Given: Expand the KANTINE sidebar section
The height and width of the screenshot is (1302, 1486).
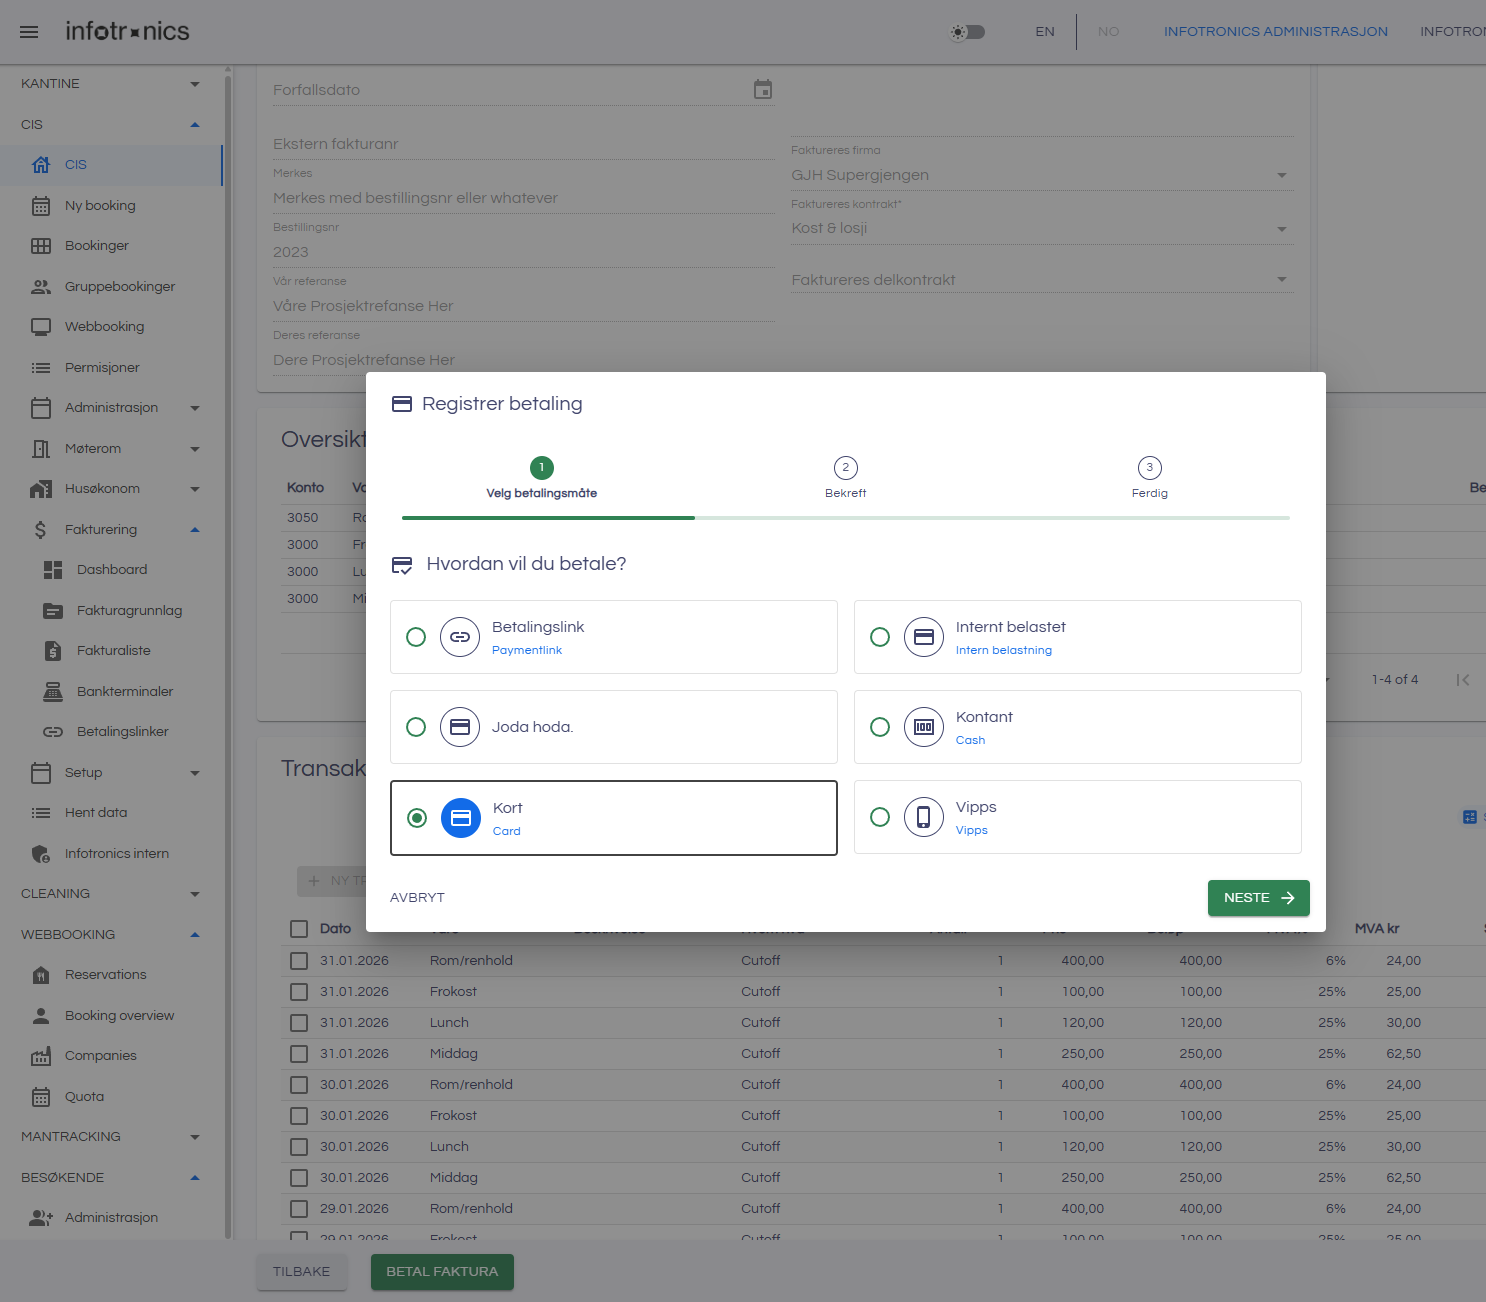Looking at the screenshot, I should click(110, 84).
